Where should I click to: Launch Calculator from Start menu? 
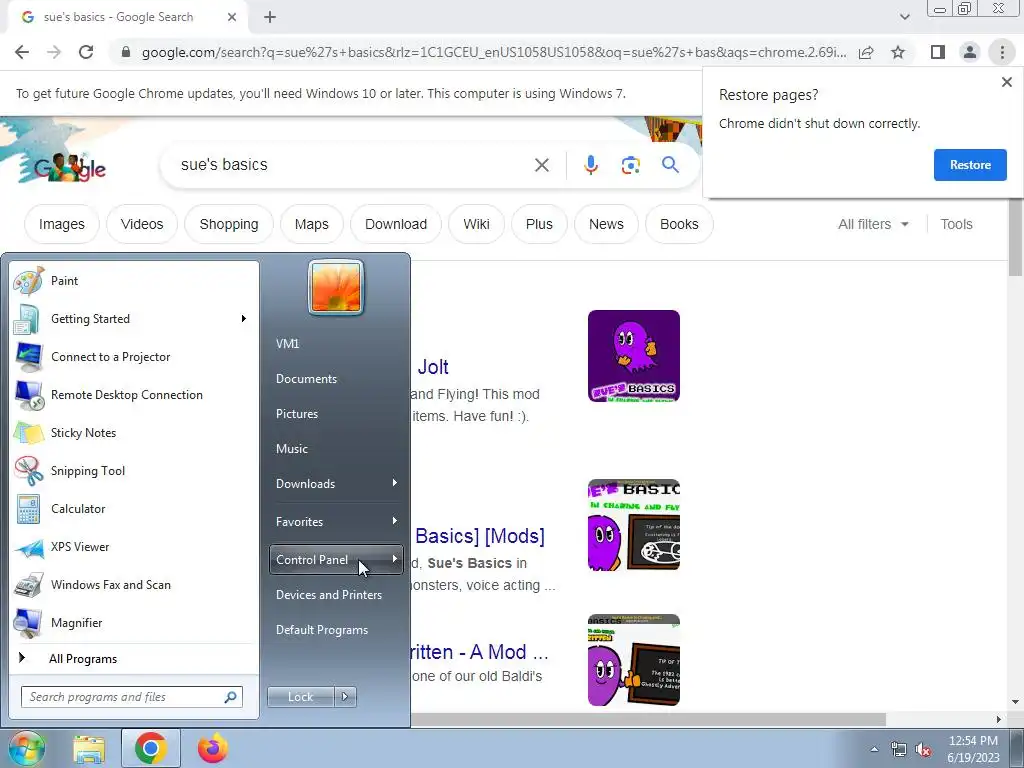(134, 509)
